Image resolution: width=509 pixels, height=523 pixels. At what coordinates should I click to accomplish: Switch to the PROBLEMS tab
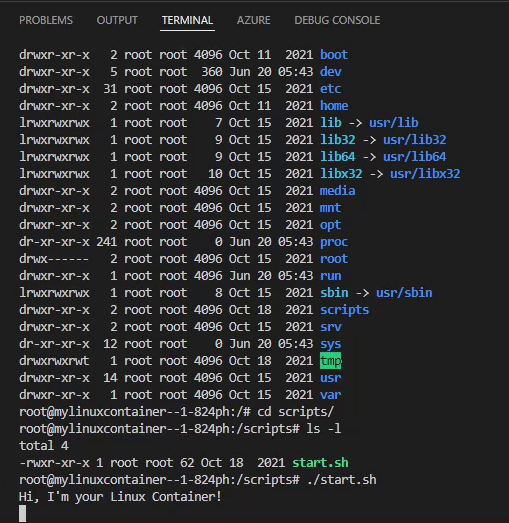(46, 20)
